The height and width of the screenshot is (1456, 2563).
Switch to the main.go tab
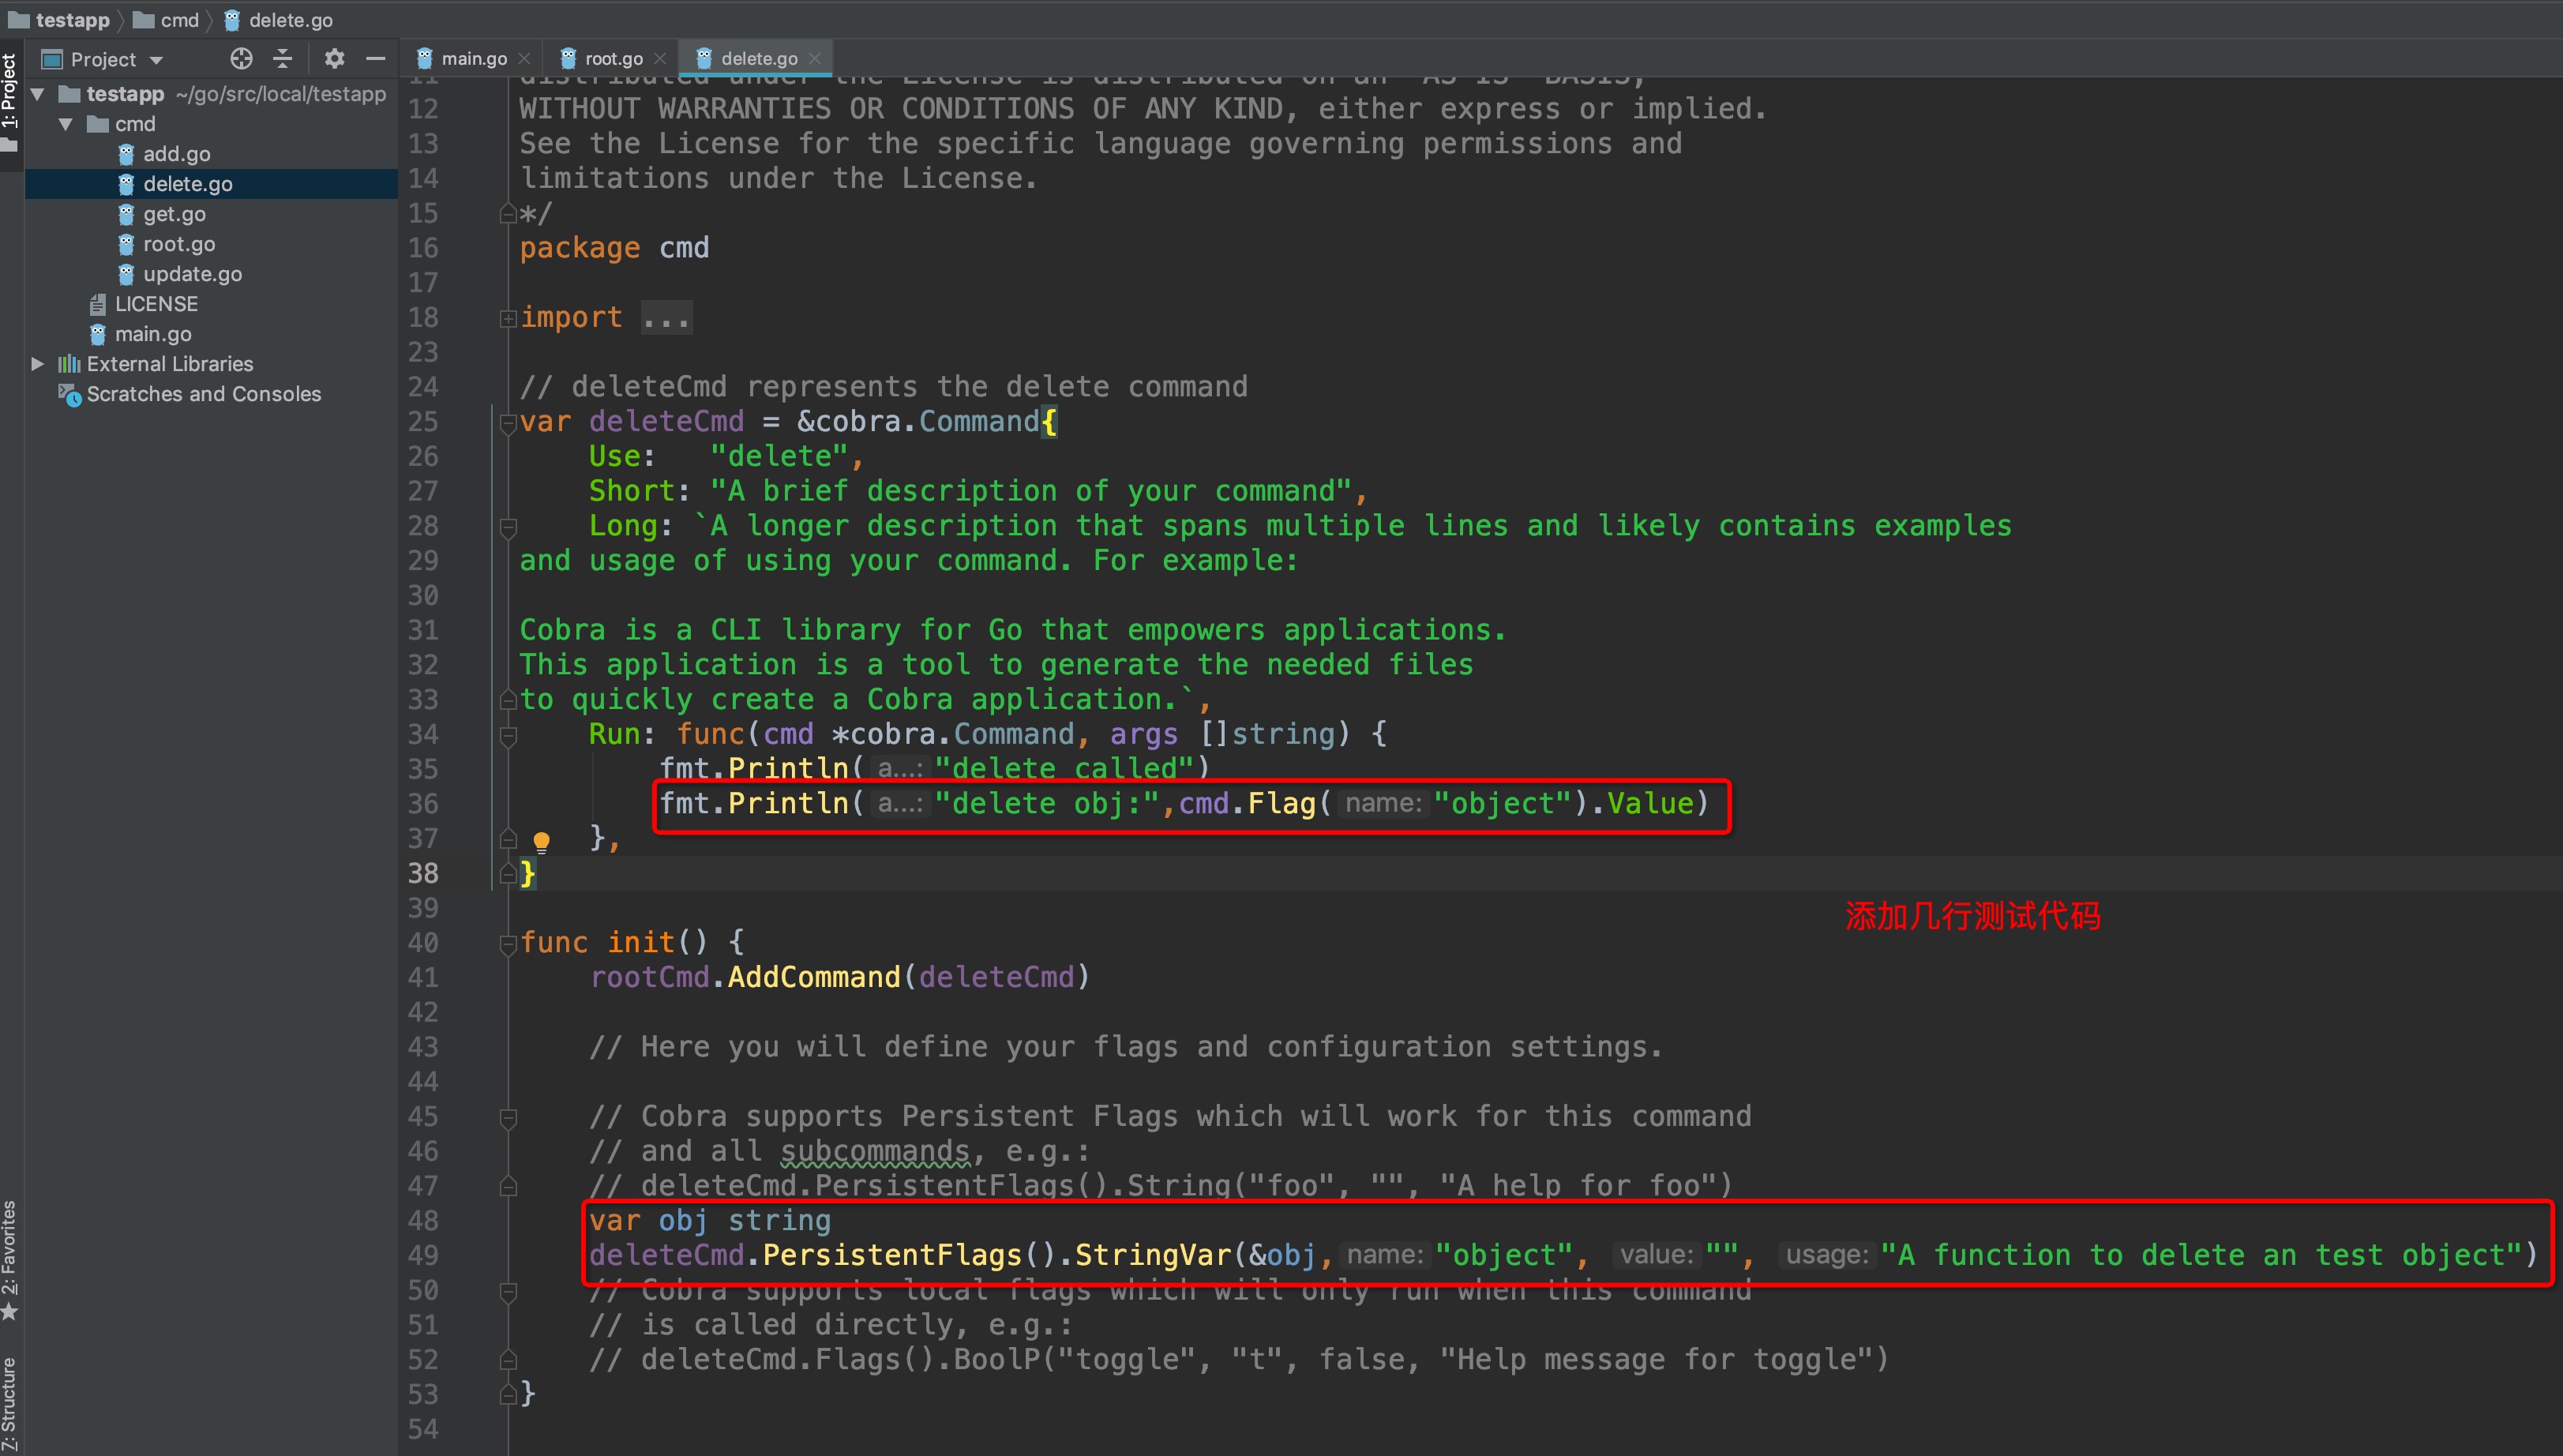click(473, 59)
